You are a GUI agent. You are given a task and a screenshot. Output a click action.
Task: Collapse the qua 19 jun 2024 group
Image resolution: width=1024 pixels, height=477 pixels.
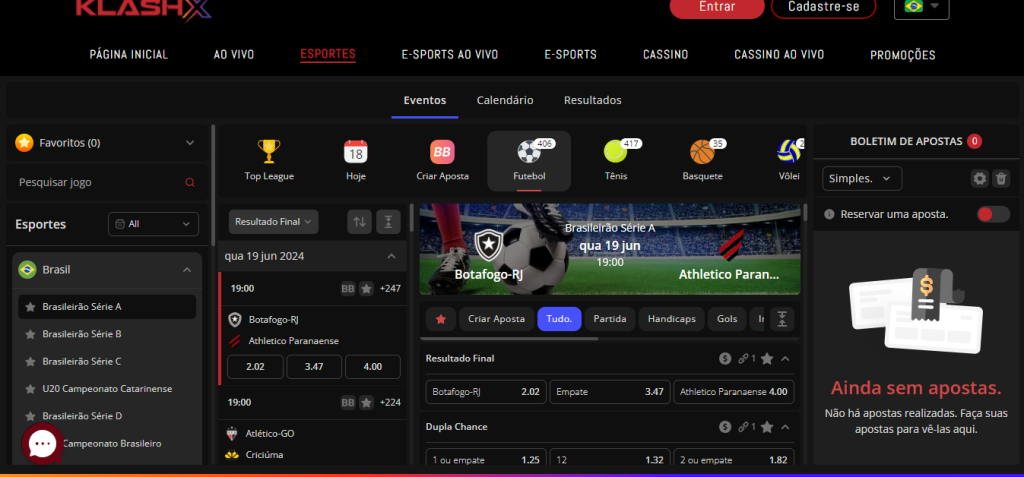pyautogui.click(x=391, y=256)
